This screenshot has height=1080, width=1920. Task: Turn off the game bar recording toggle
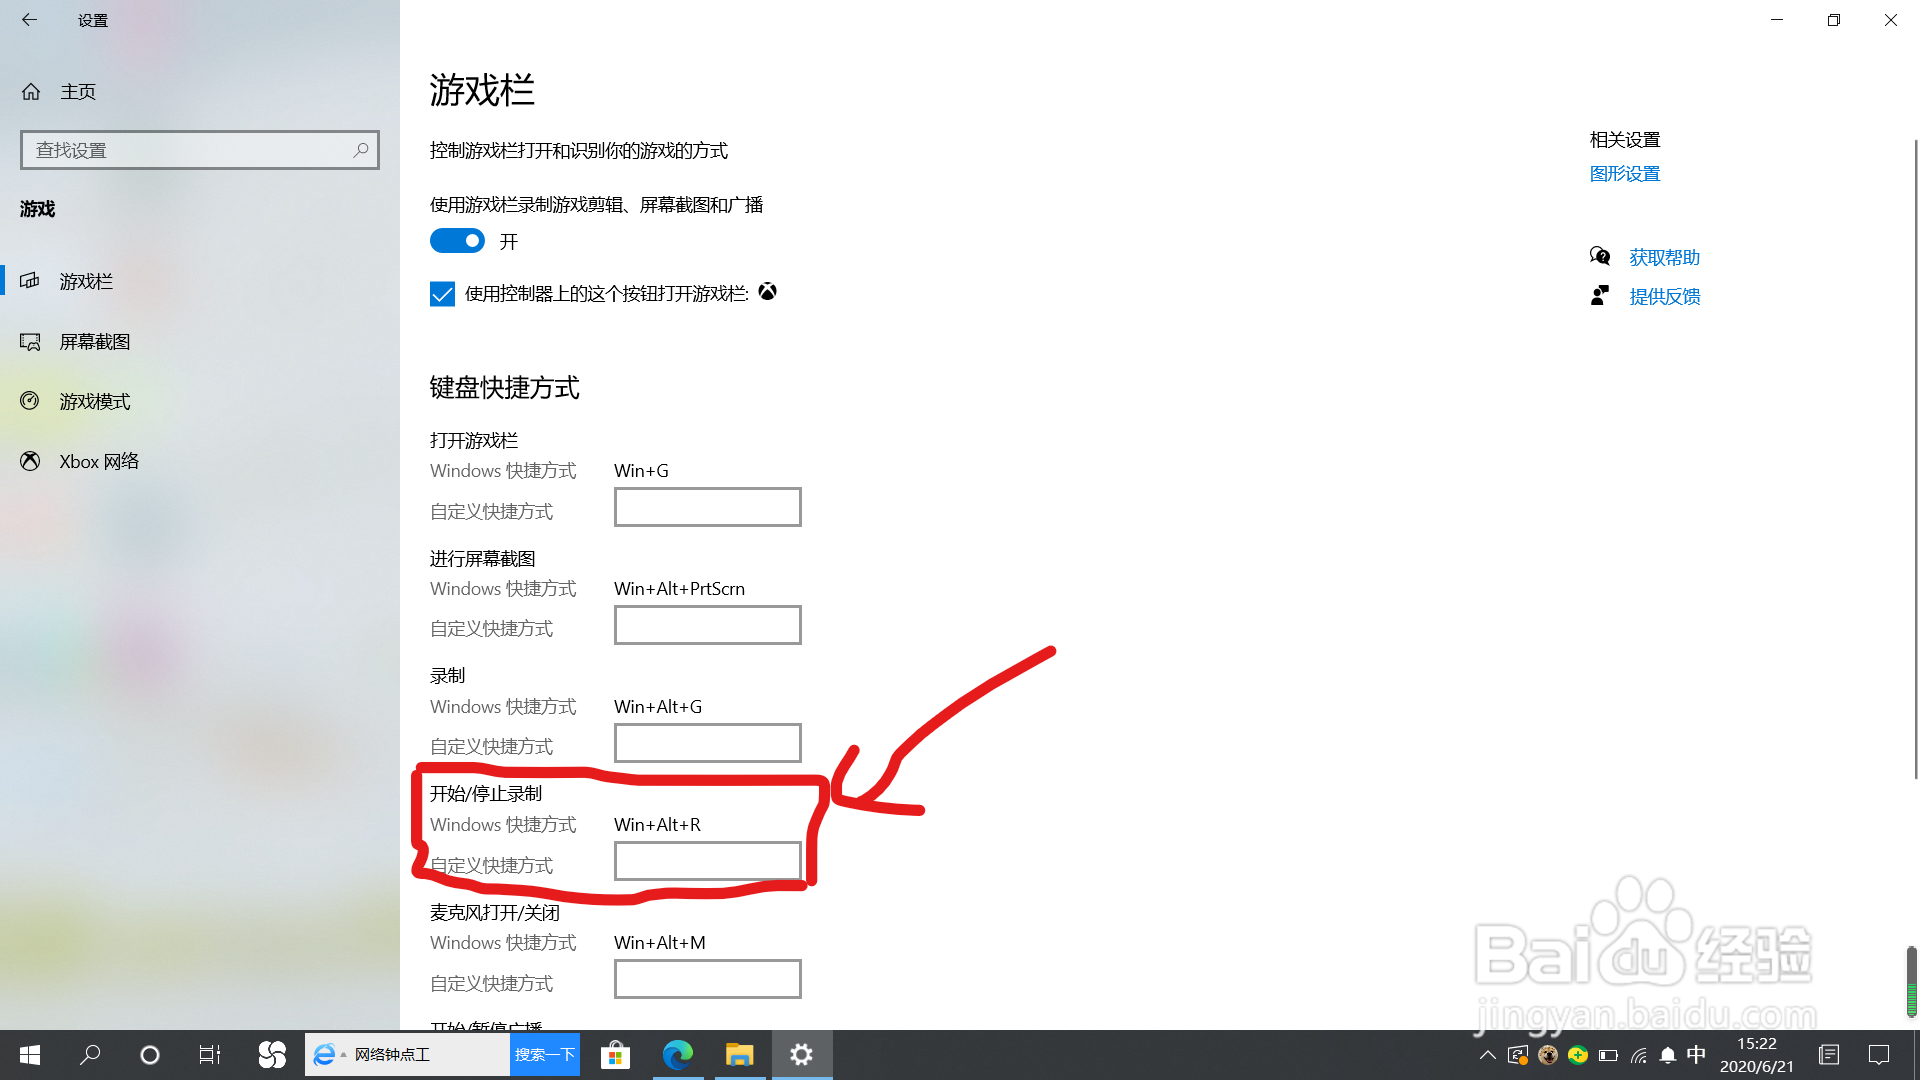(x=457, y=240)
